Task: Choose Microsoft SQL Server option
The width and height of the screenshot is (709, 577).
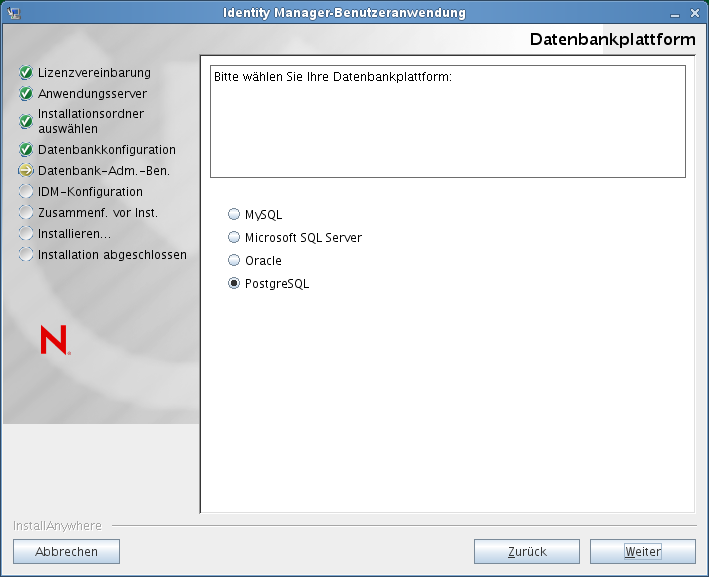Action: [x=234, y=237]
